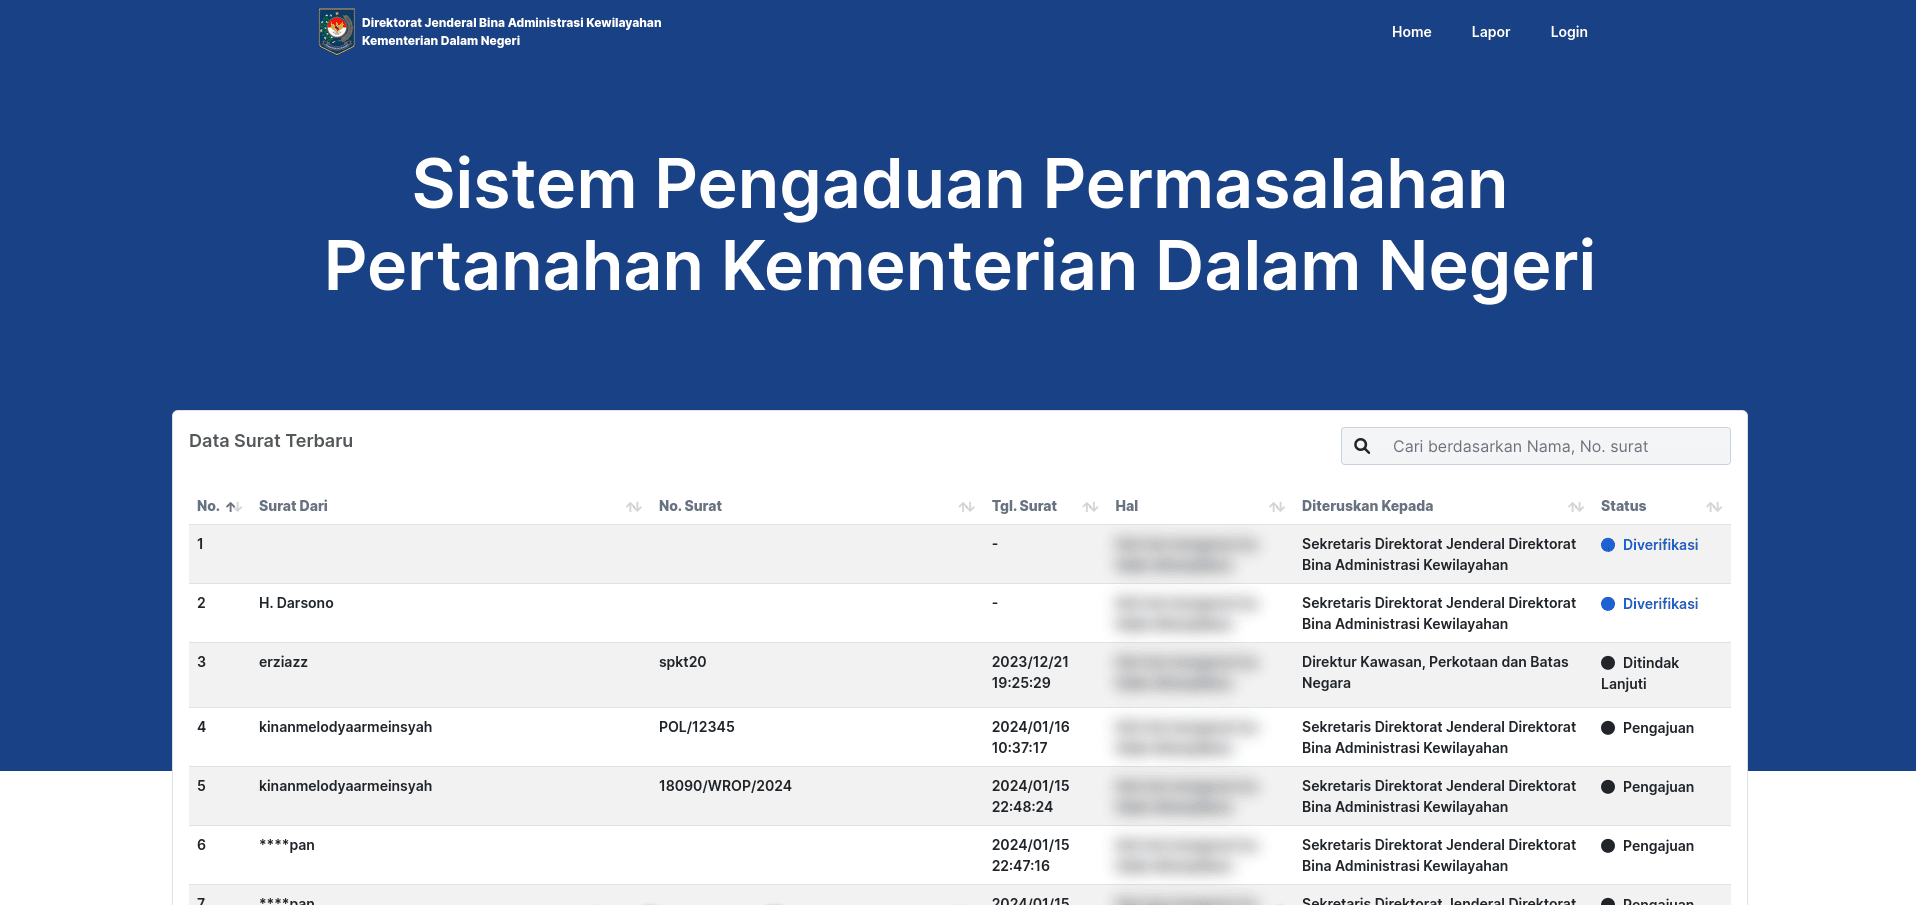This screenshot has height=905, width=1916.
Task: Click the No. Surat column header
Action: point(690,506)
